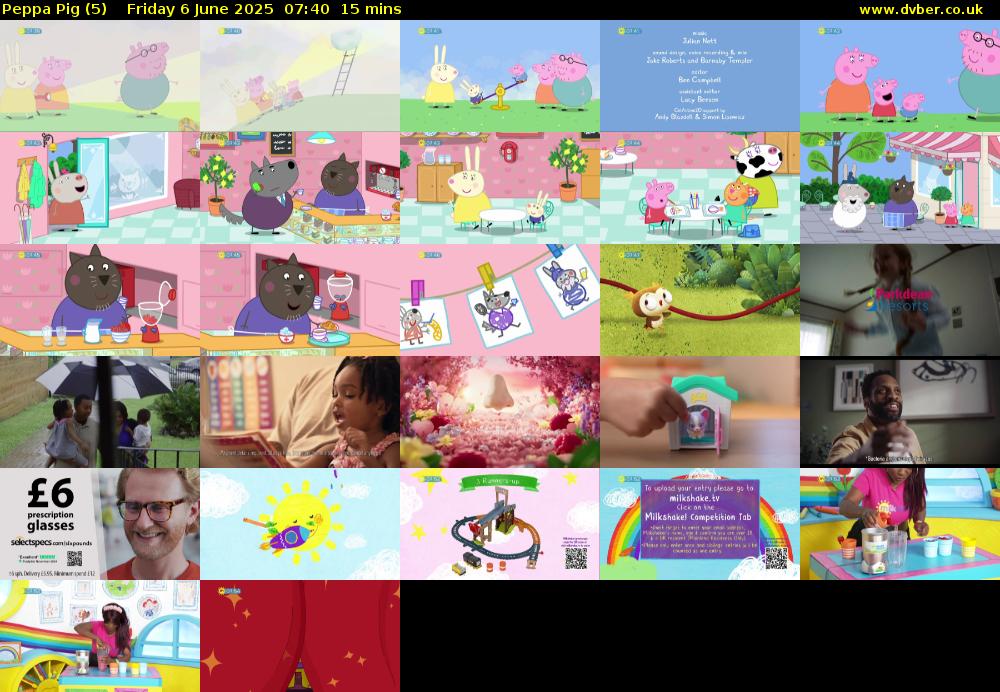
Task: Open the credits thumbnail listing Julian Nott
Action: [x=700, y=76]
